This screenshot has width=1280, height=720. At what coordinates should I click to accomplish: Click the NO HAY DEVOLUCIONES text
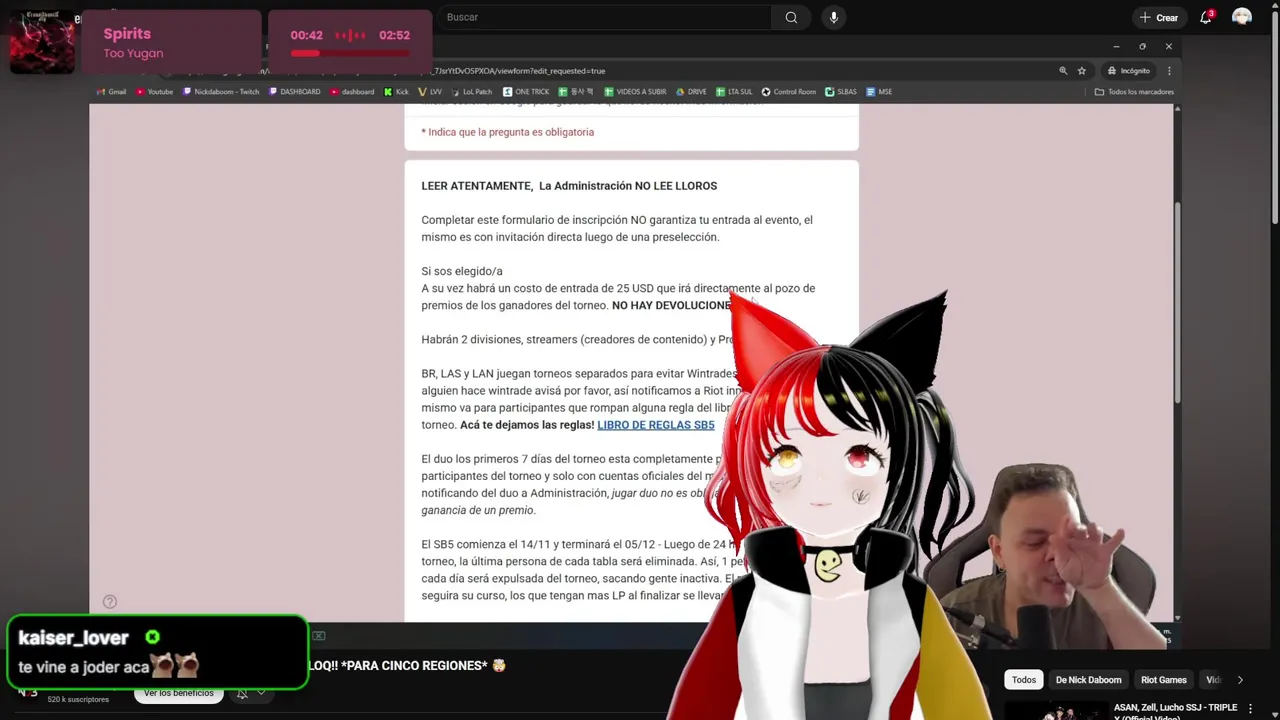click(673, 305)
